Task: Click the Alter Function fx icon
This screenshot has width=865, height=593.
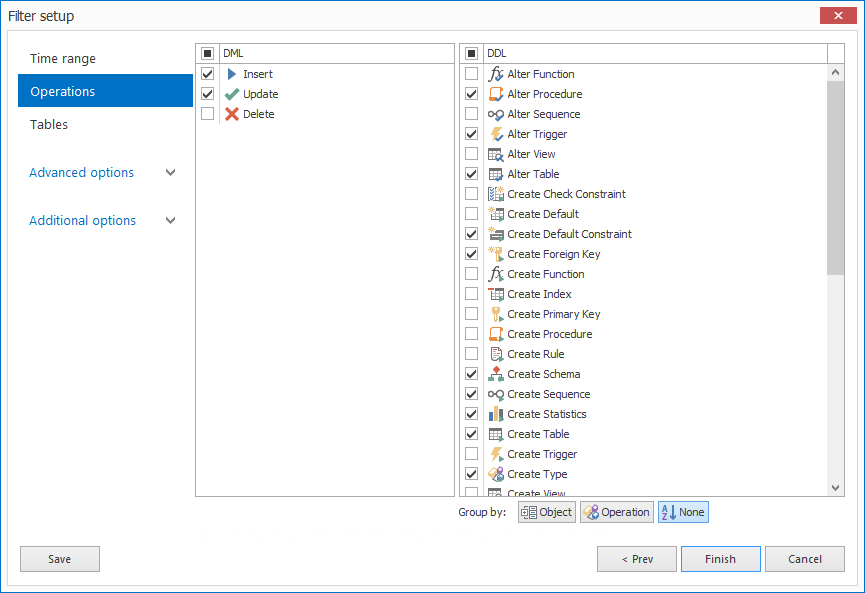Action: click(496, 74)
